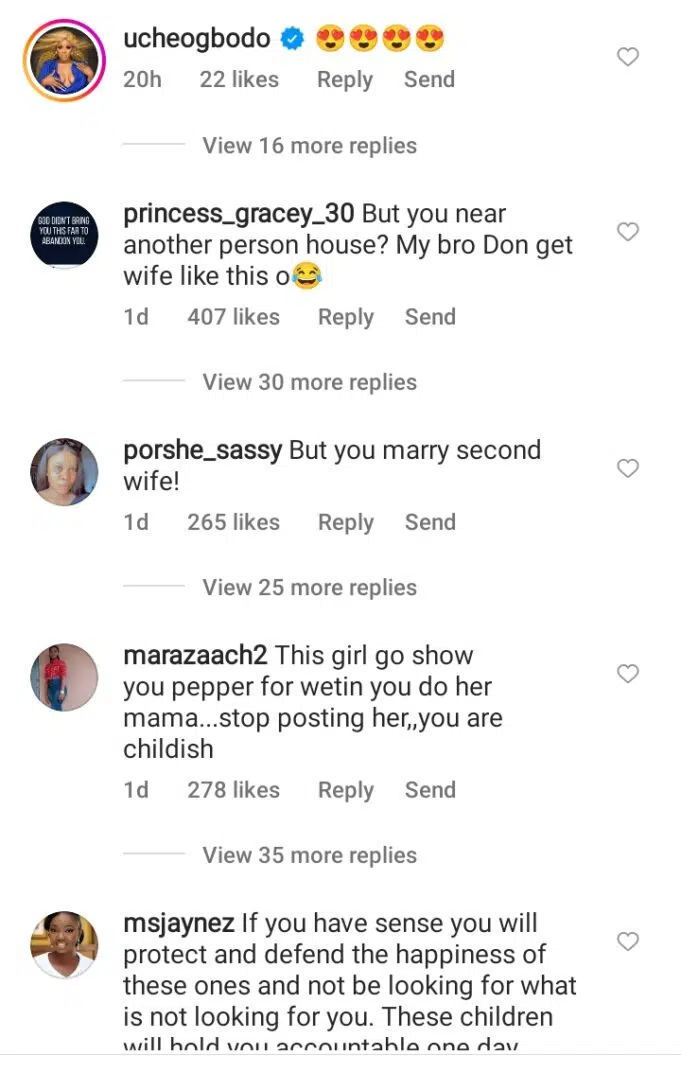681x1073 pixels.
Task: Expand View 16 more replies
Action: click(309, 145)
